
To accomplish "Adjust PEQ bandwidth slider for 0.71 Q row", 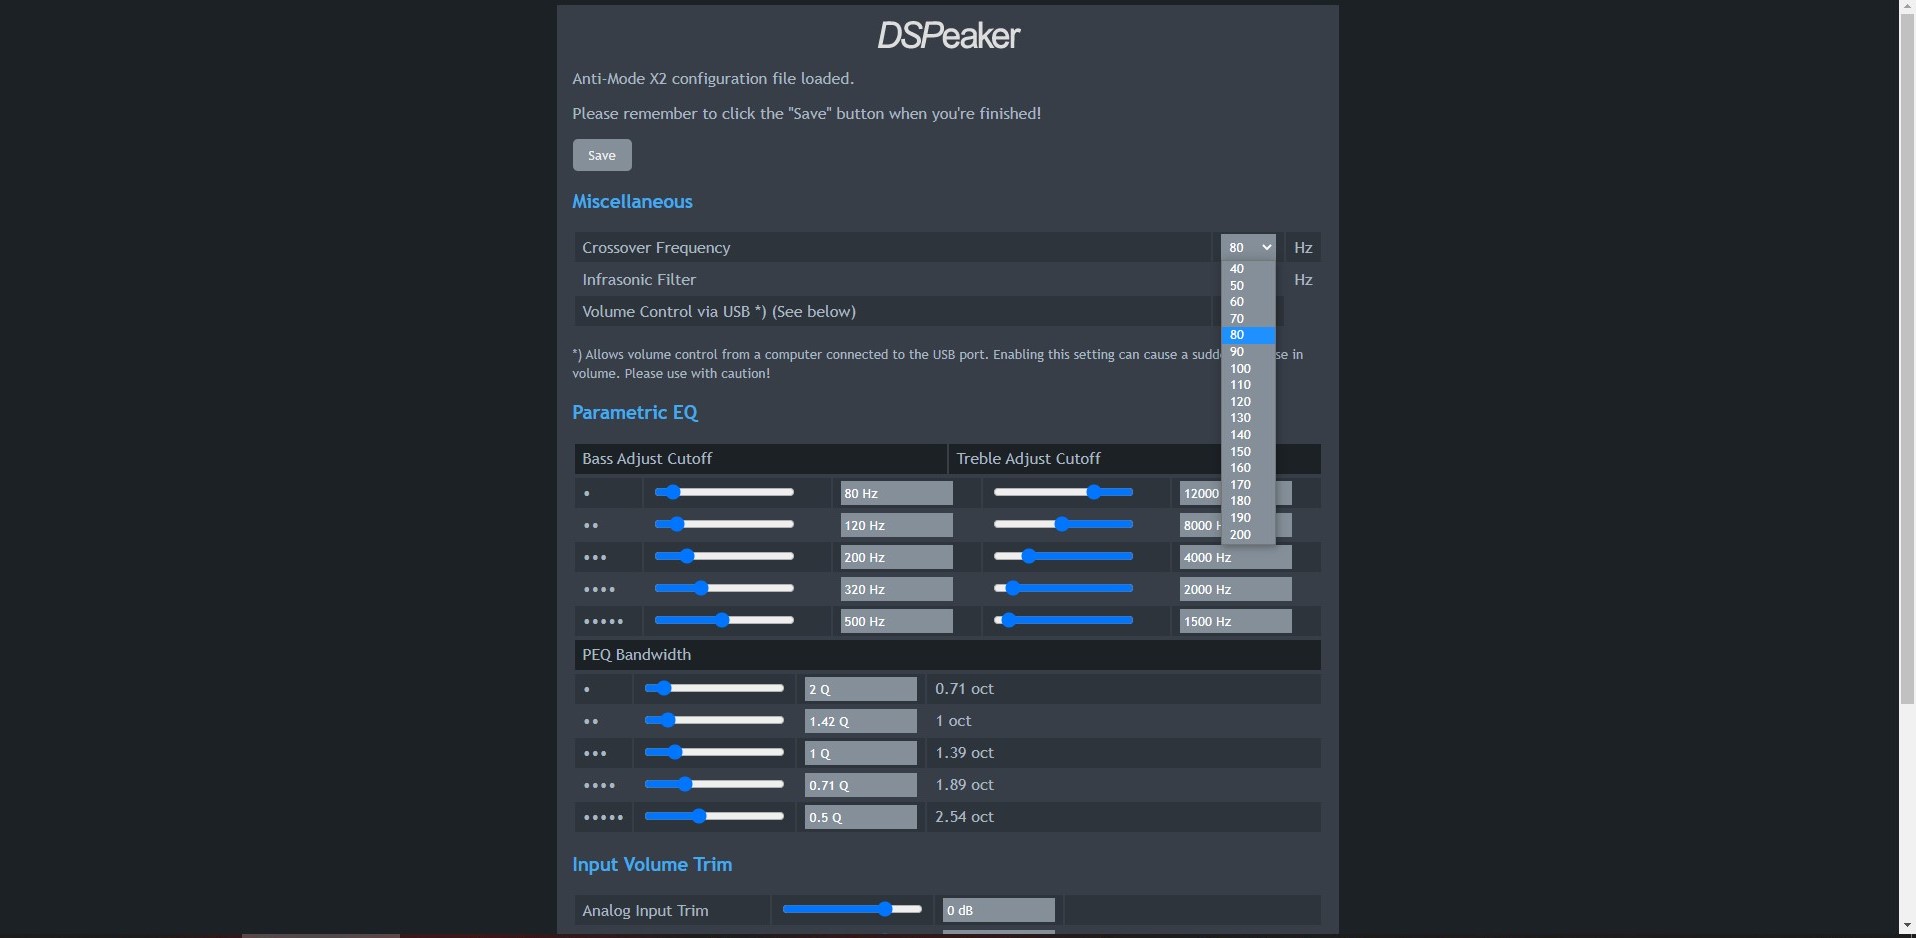I will point(714,784).
